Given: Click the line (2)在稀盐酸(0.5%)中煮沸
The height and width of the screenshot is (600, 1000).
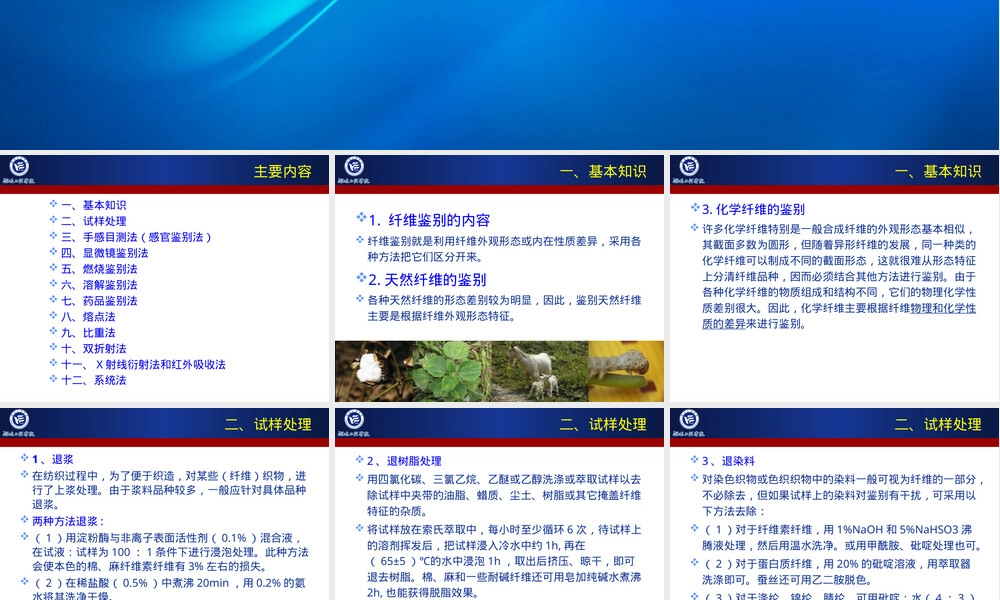Looking at the screenshot, I should tap(169, 589).
